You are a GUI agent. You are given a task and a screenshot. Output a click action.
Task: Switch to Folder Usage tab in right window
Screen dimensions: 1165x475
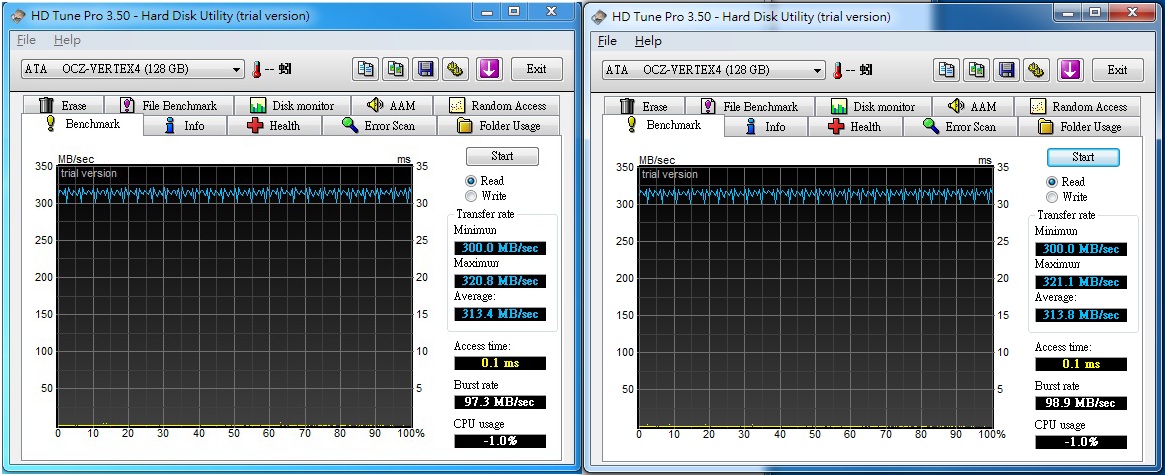click(1080, 126)
